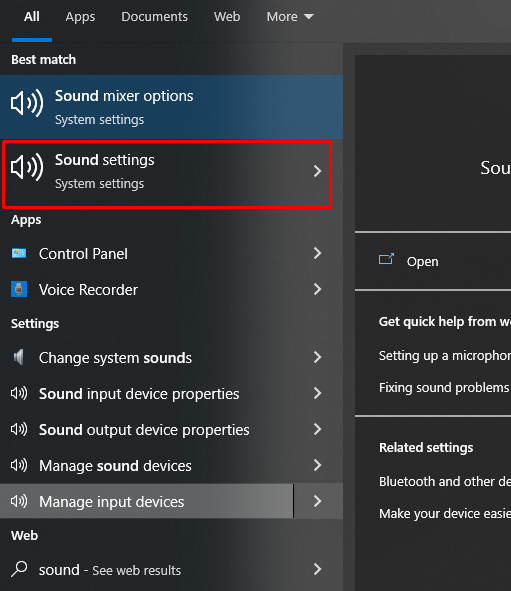
Task: Open Fixing sound problems help link
Action: coord(444,387)
